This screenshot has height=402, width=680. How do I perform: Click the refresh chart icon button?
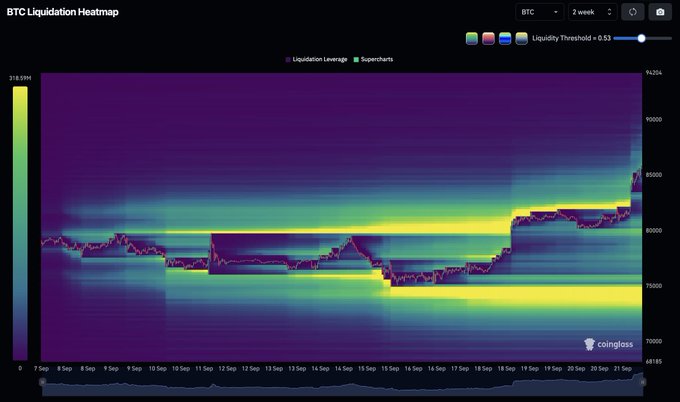633,12
